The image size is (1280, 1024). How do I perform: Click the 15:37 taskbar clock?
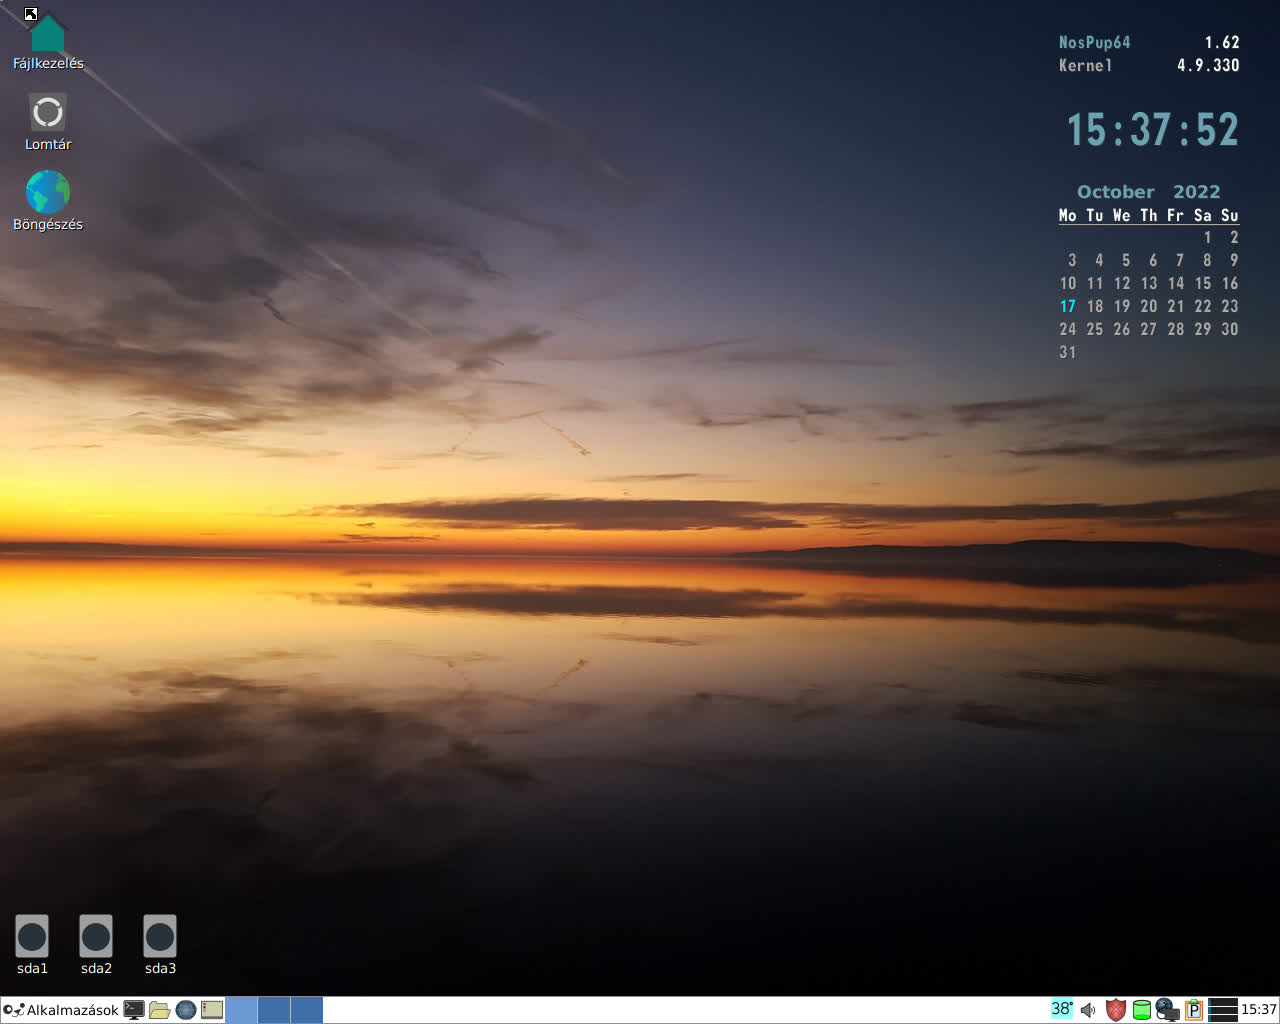pyautogui.click(x=1259, y=1010)
